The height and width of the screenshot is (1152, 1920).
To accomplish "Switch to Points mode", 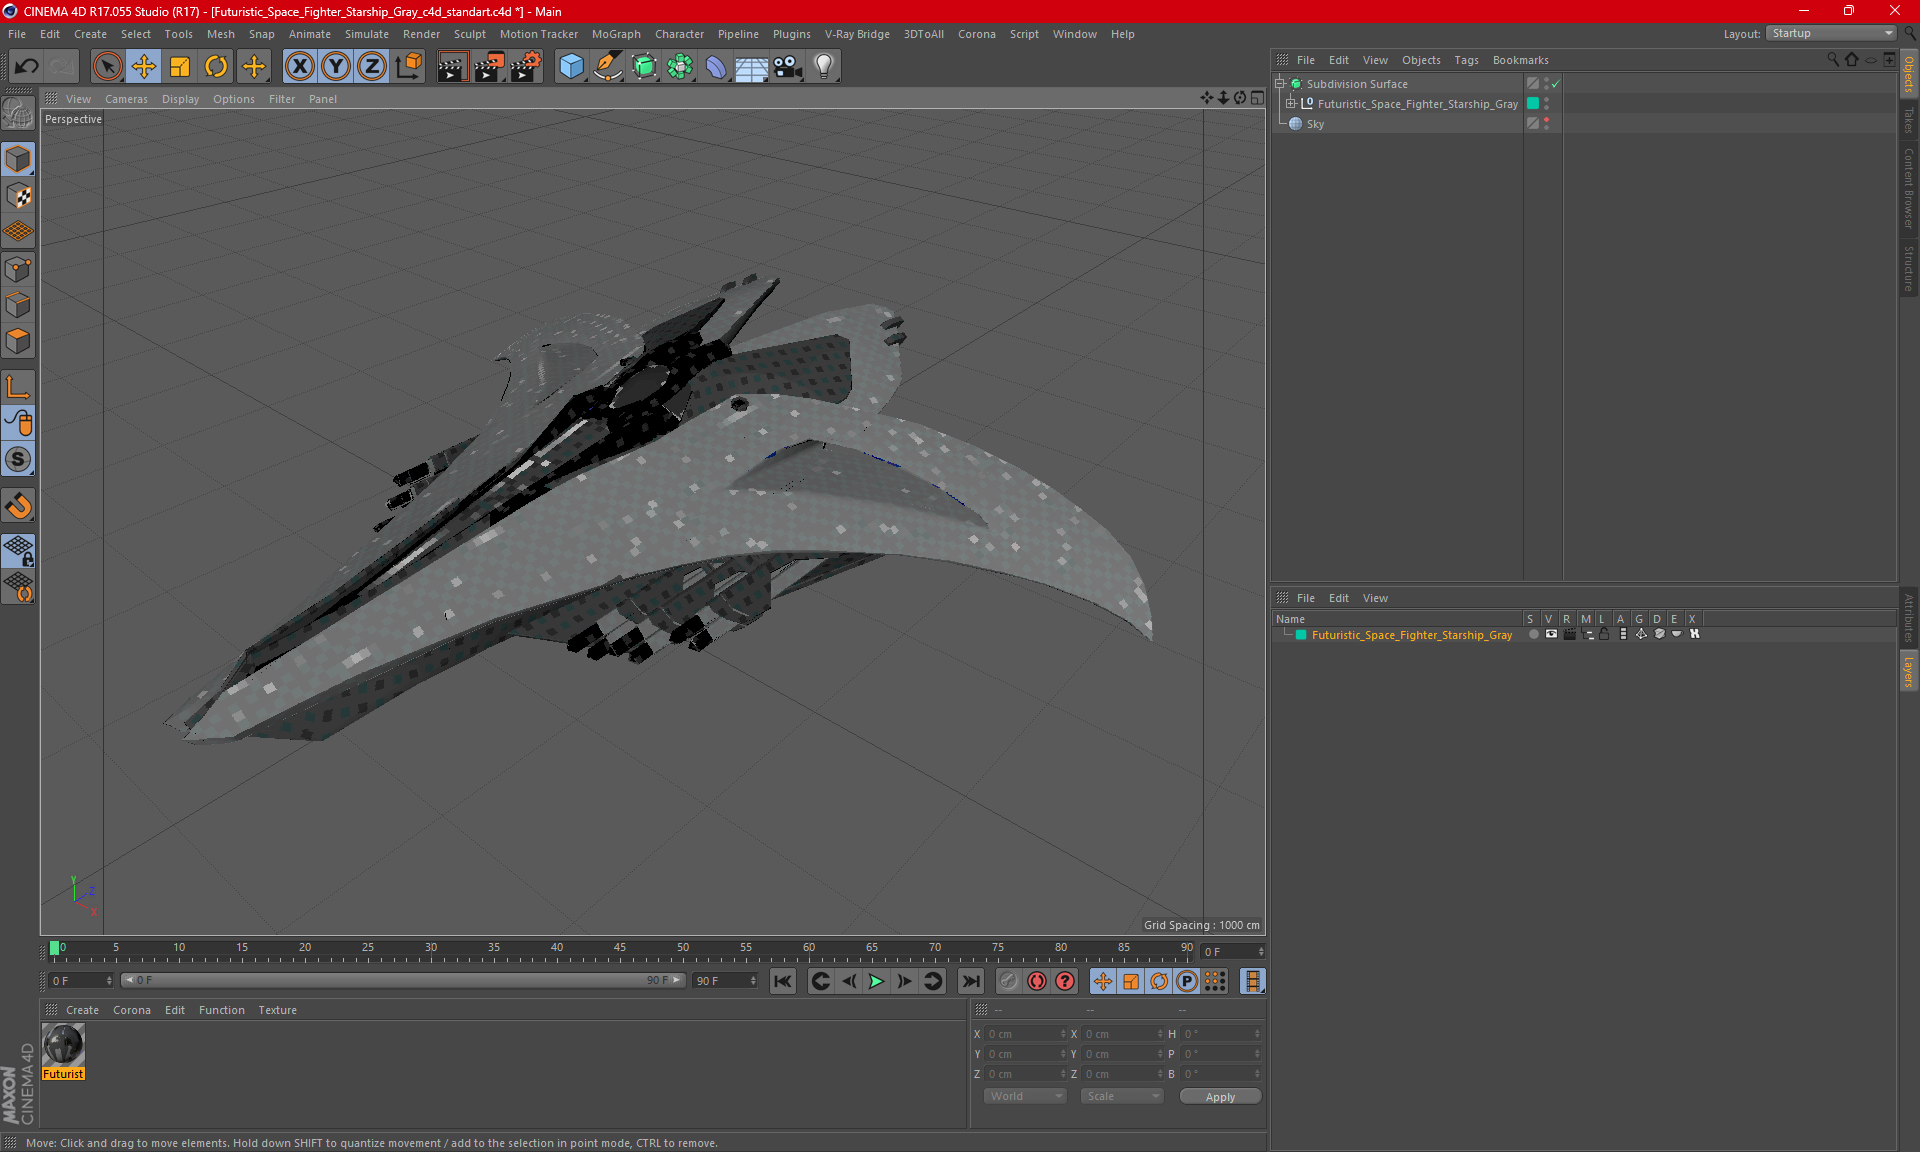I will click(x=18, y=269).
